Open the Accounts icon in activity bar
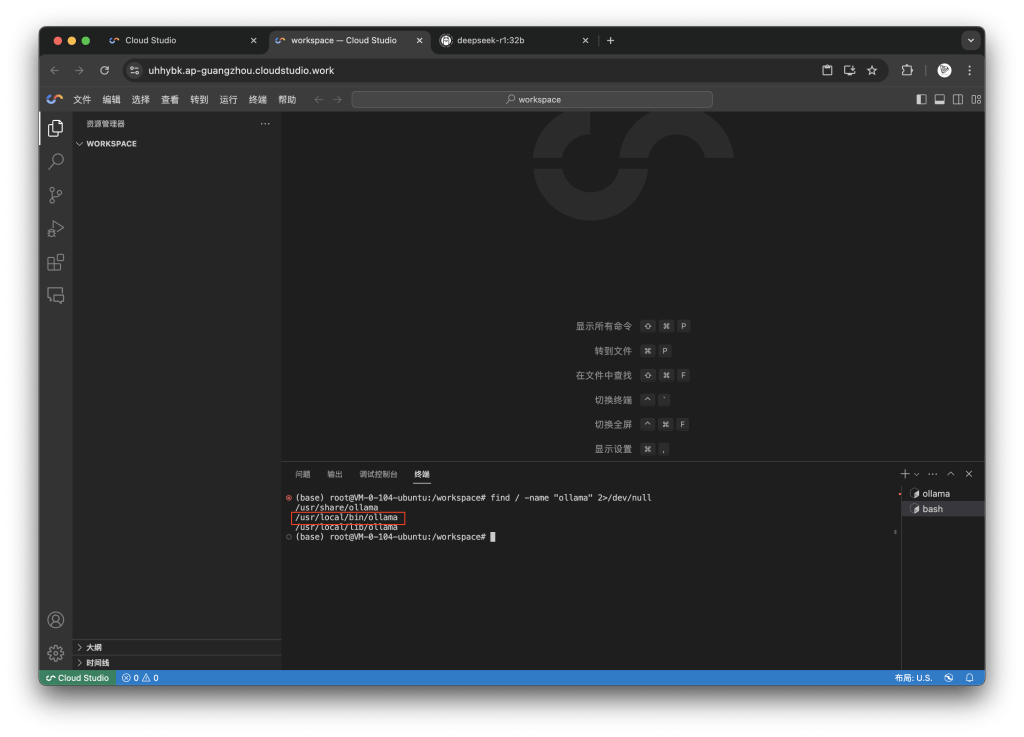Viewport: 1024px width, 737px height. pos(56,619)
